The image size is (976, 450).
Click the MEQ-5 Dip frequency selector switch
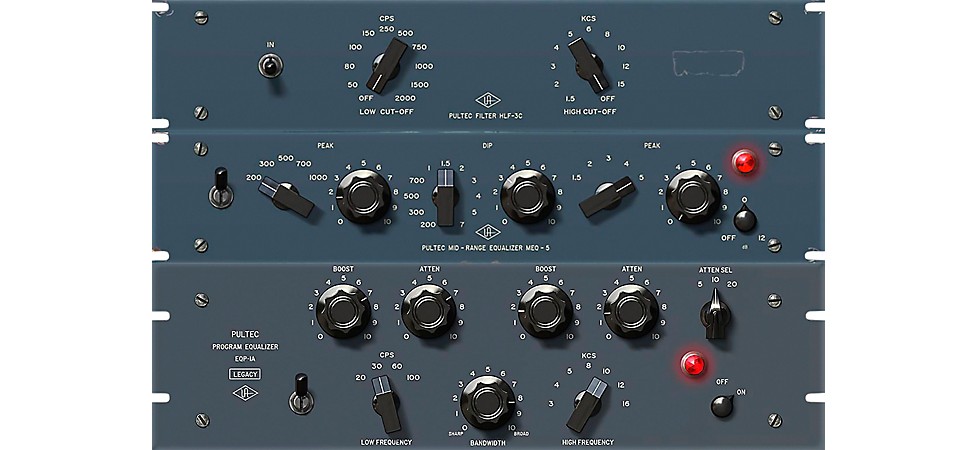click(446, 198)
